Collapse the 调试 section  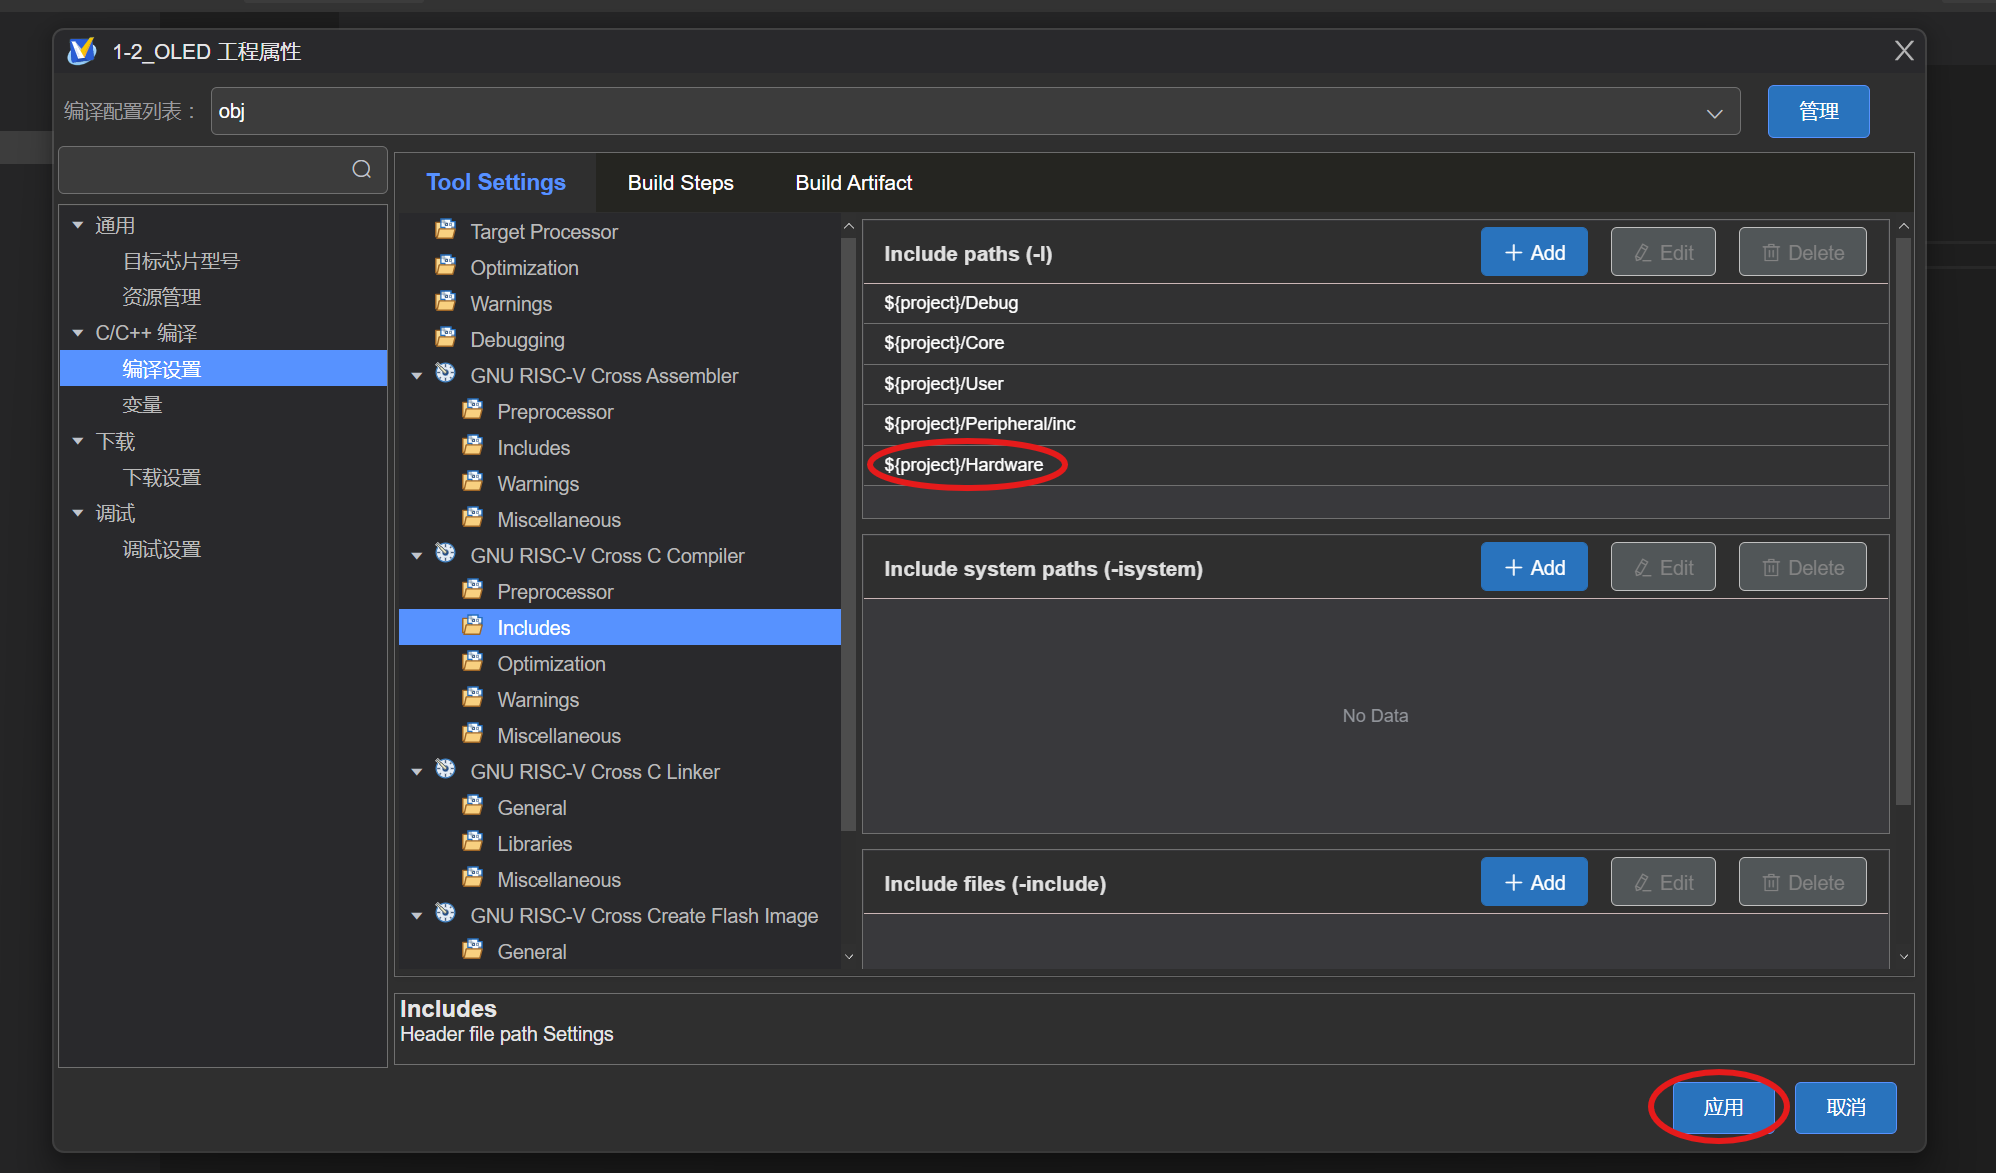tap(78, 513)
